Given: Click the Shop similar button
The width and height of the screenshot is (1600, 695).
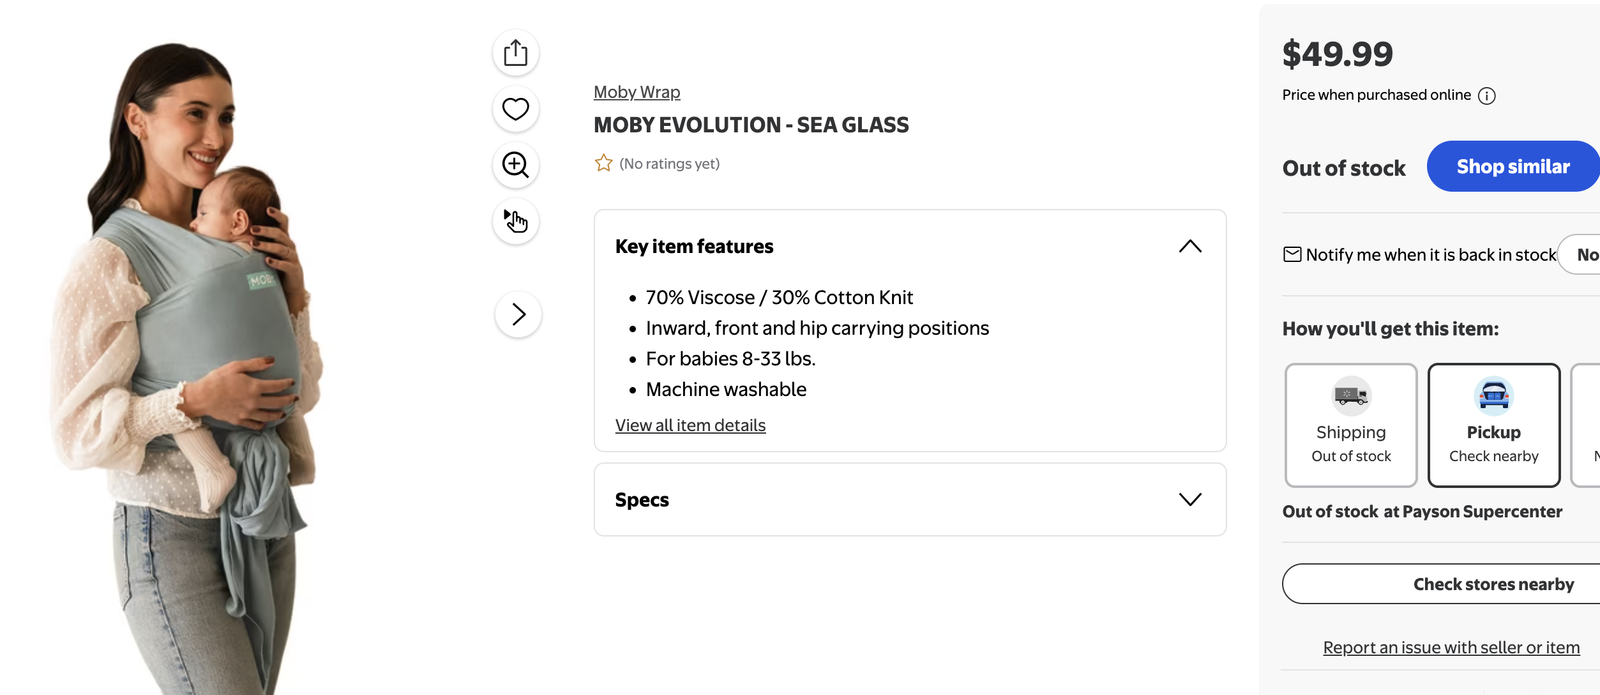Looking at the screenshot, I should 1513,166.
